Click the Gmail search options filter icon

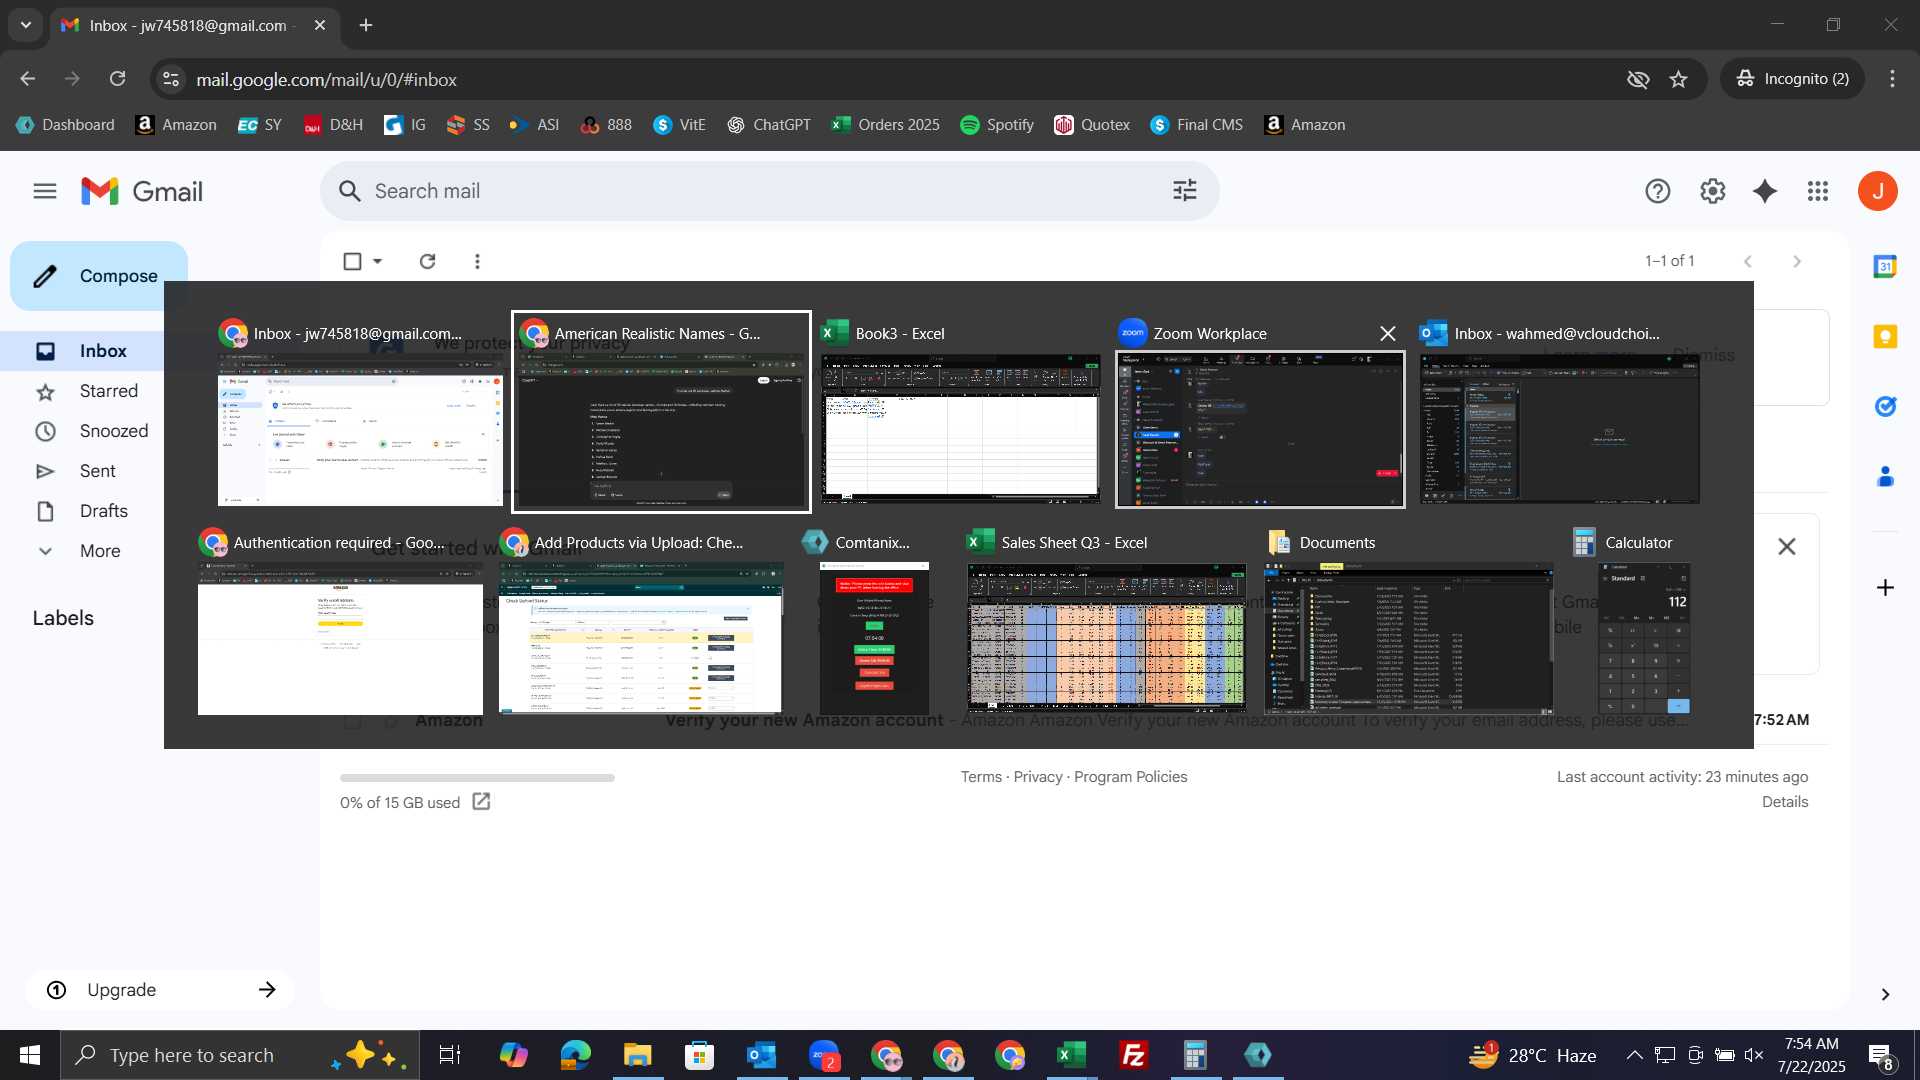point(1185,191)
